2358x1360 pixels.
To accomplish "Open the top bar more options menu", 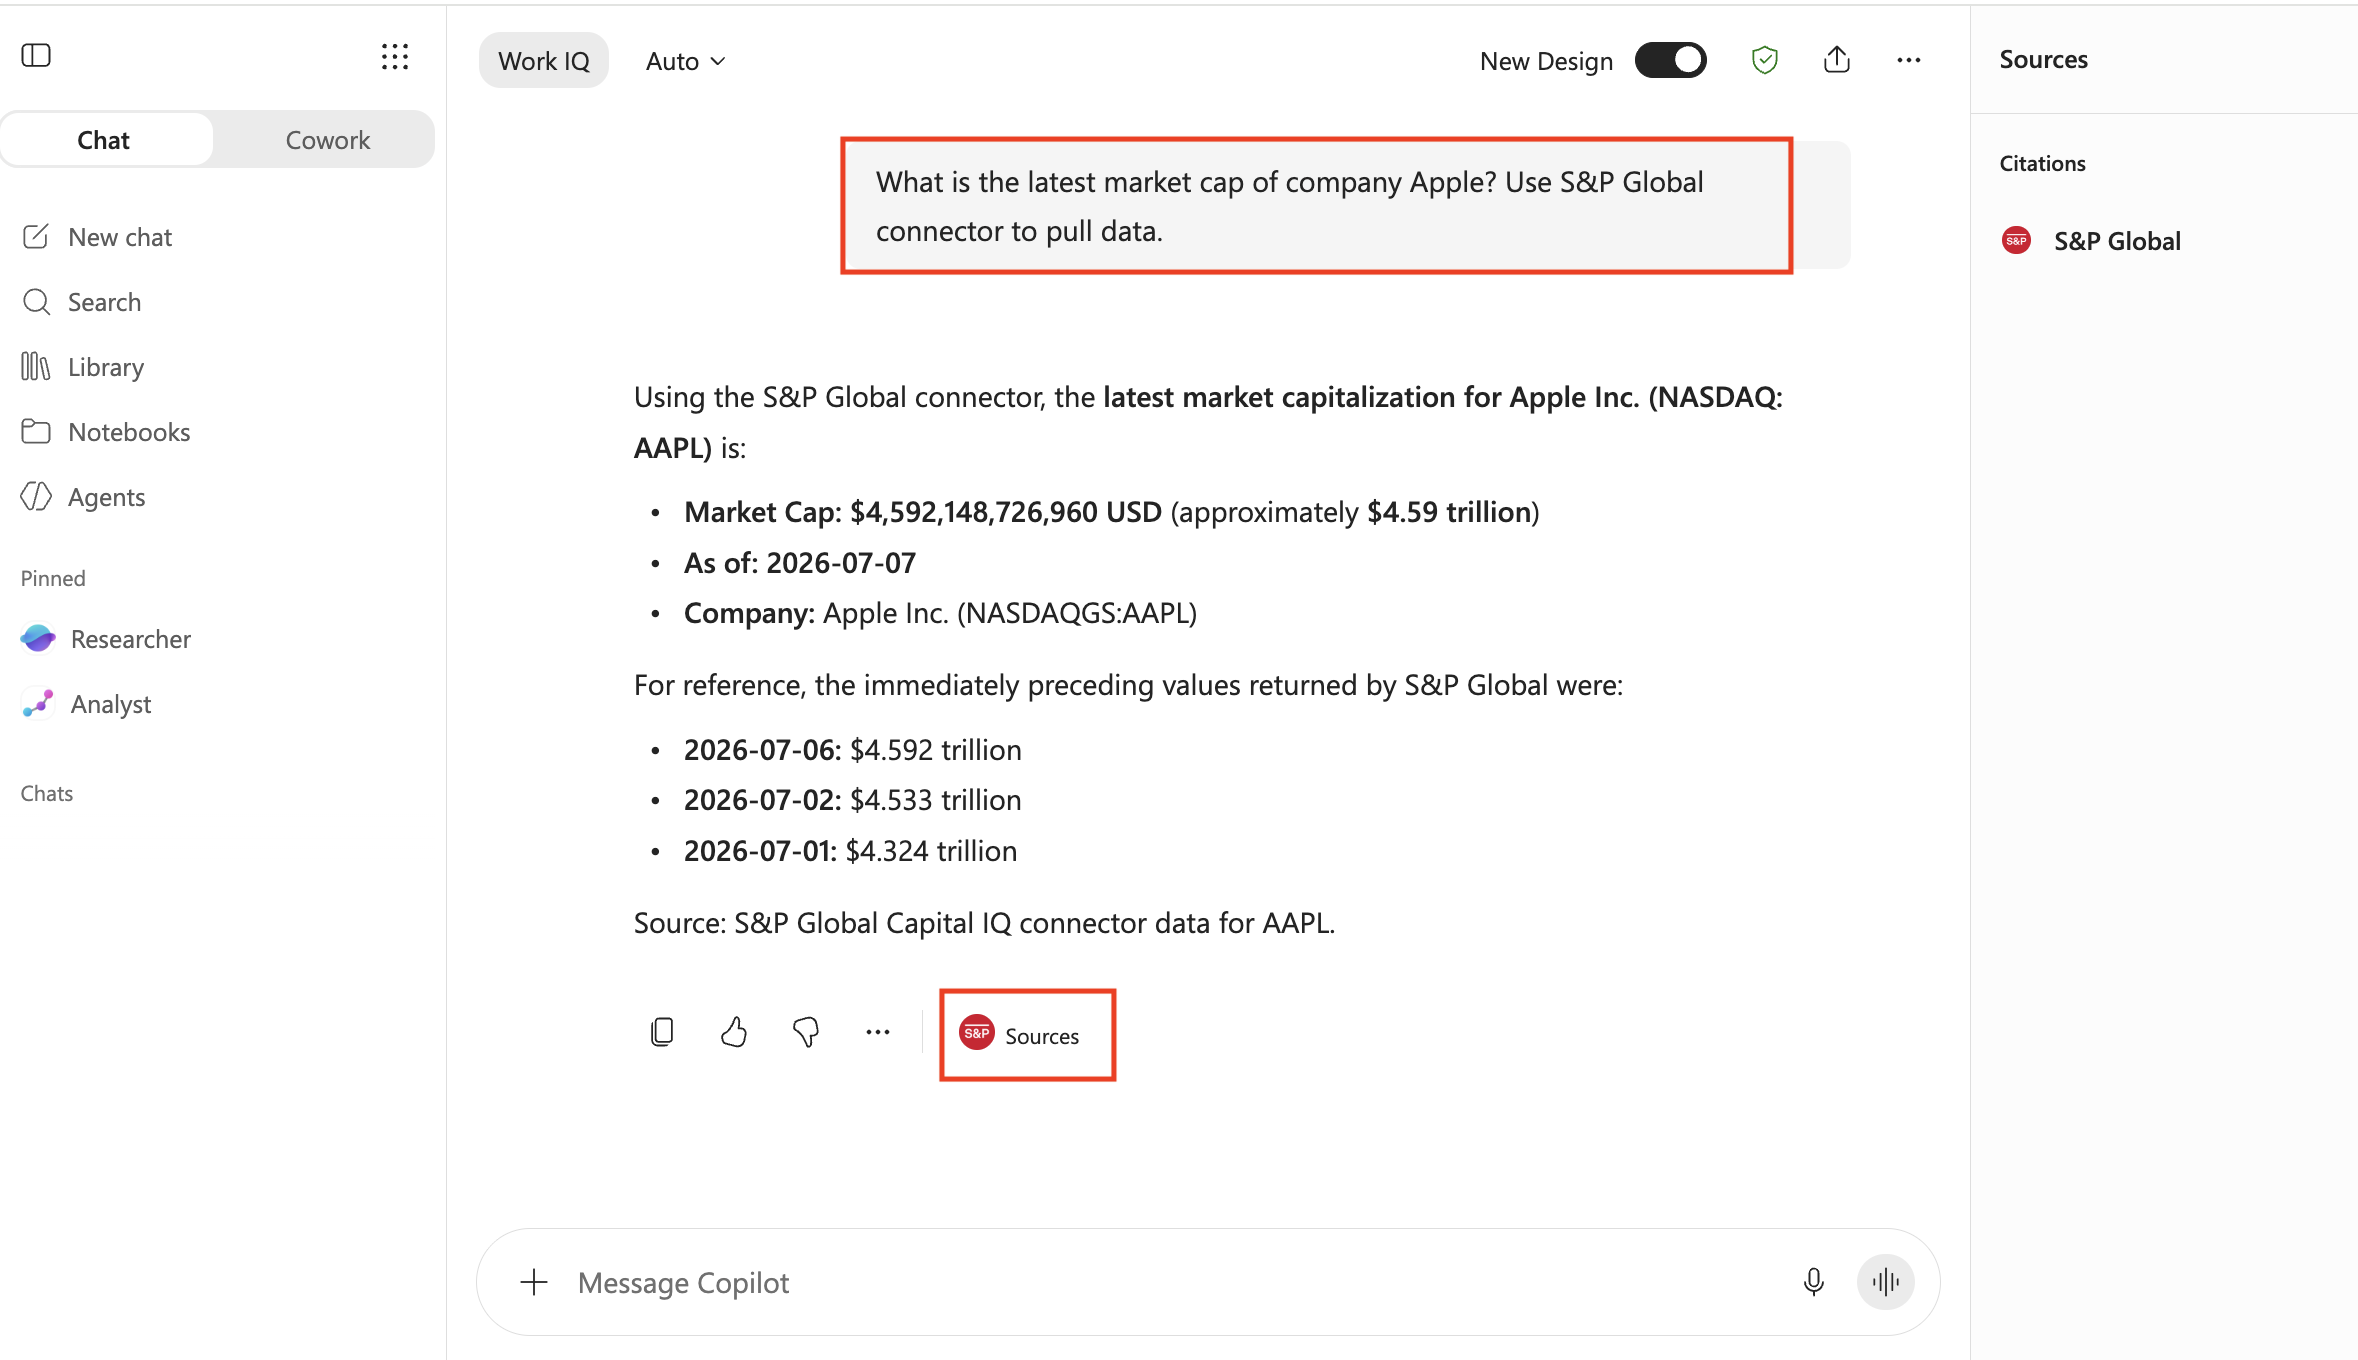I will [1909, 60].
